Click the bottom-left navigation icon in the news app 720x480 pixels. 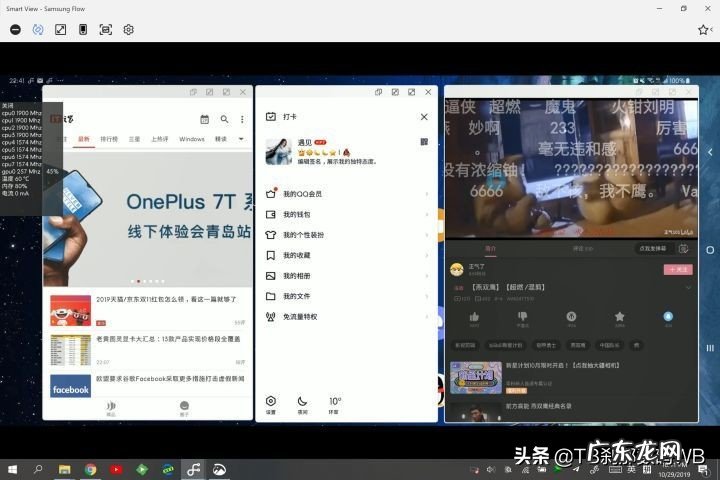point(111,407)
